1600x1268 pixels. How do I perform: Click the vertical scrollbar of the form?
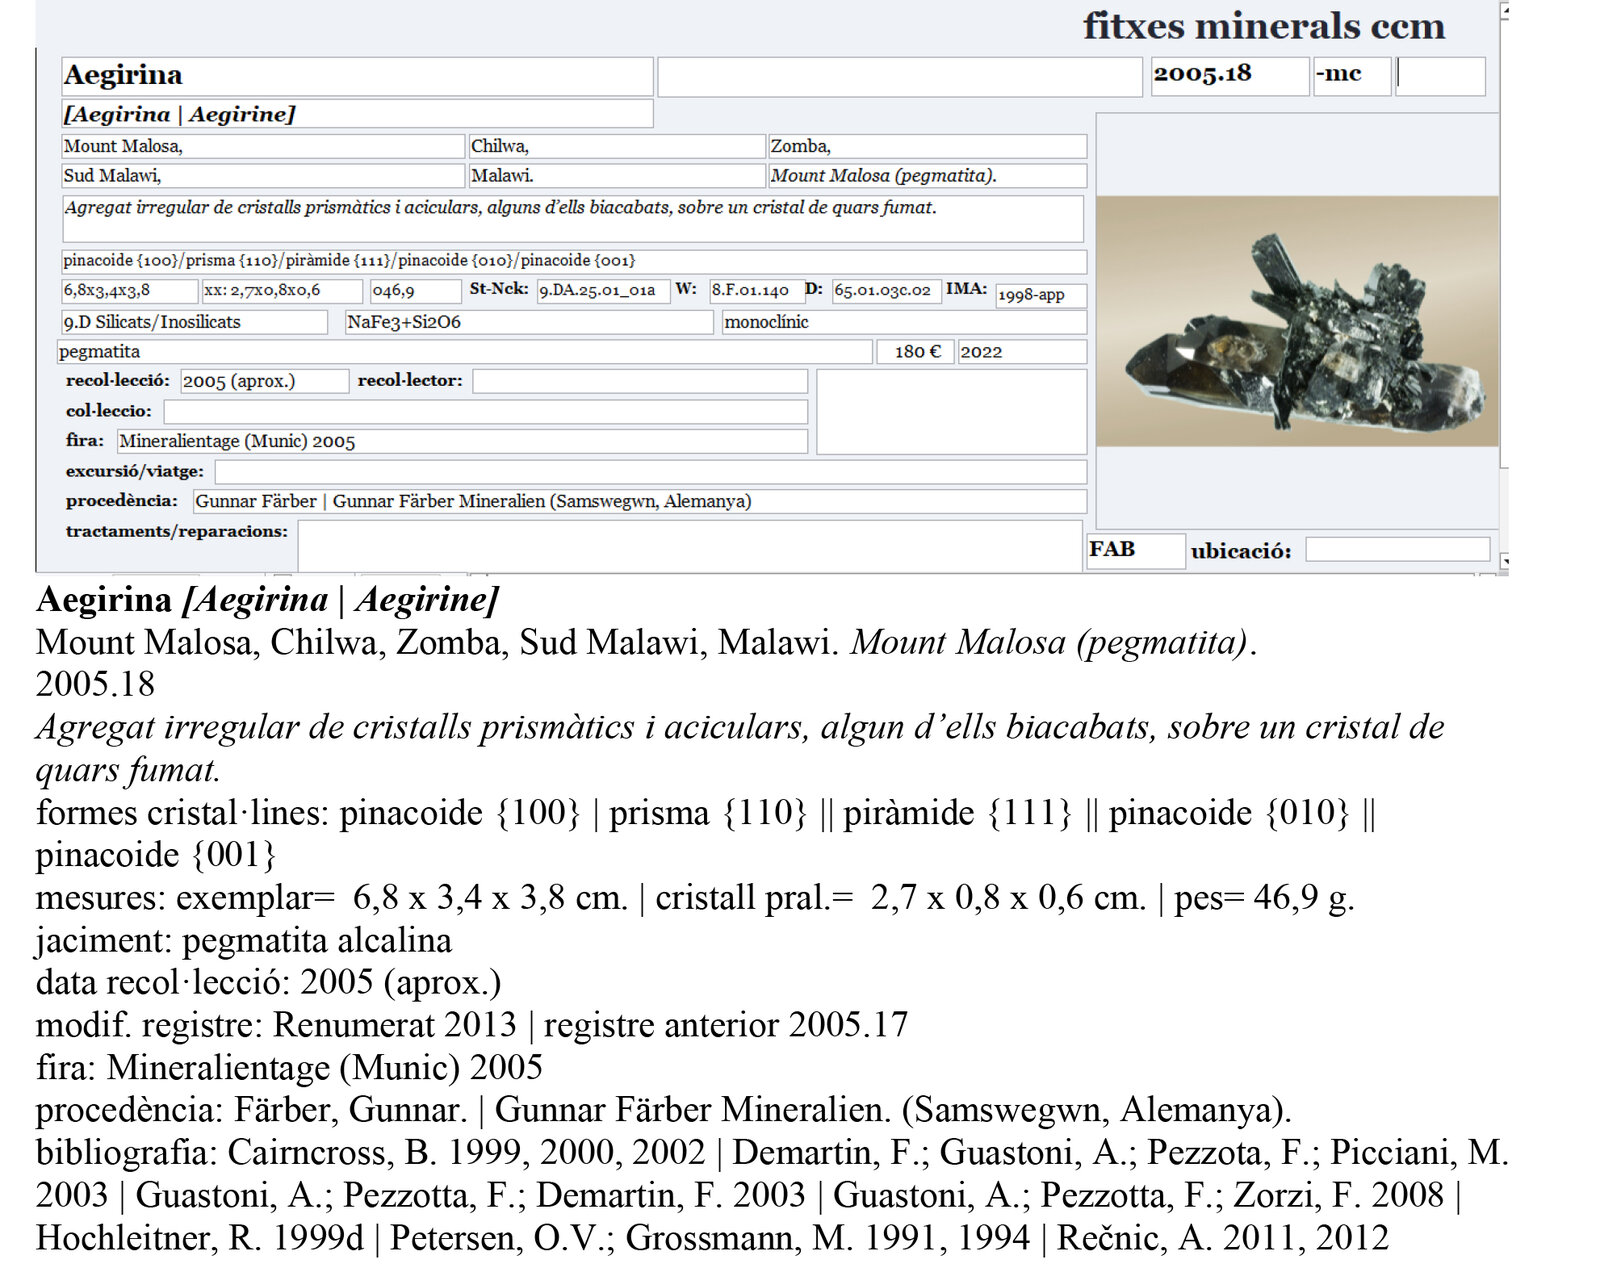coord(1504,285)
